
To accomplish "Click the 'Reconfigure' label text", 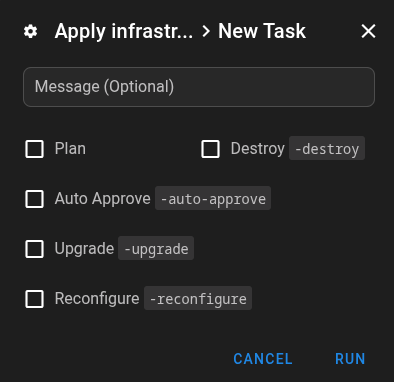I will 97,299.
